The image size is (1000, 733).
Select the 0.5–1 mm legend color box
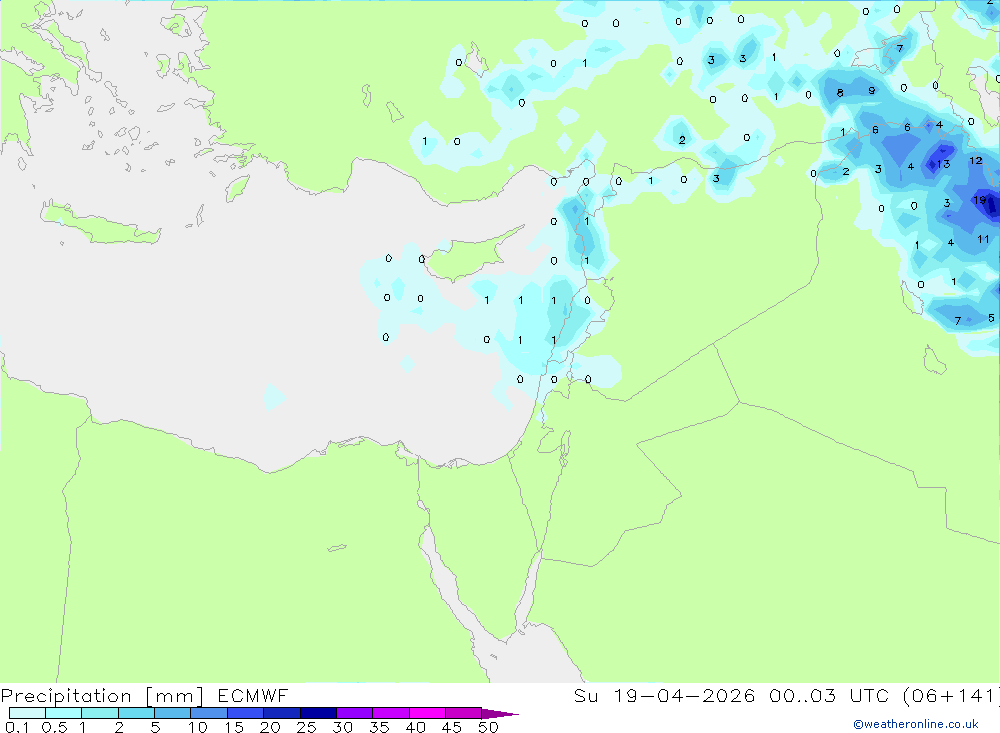63,713
